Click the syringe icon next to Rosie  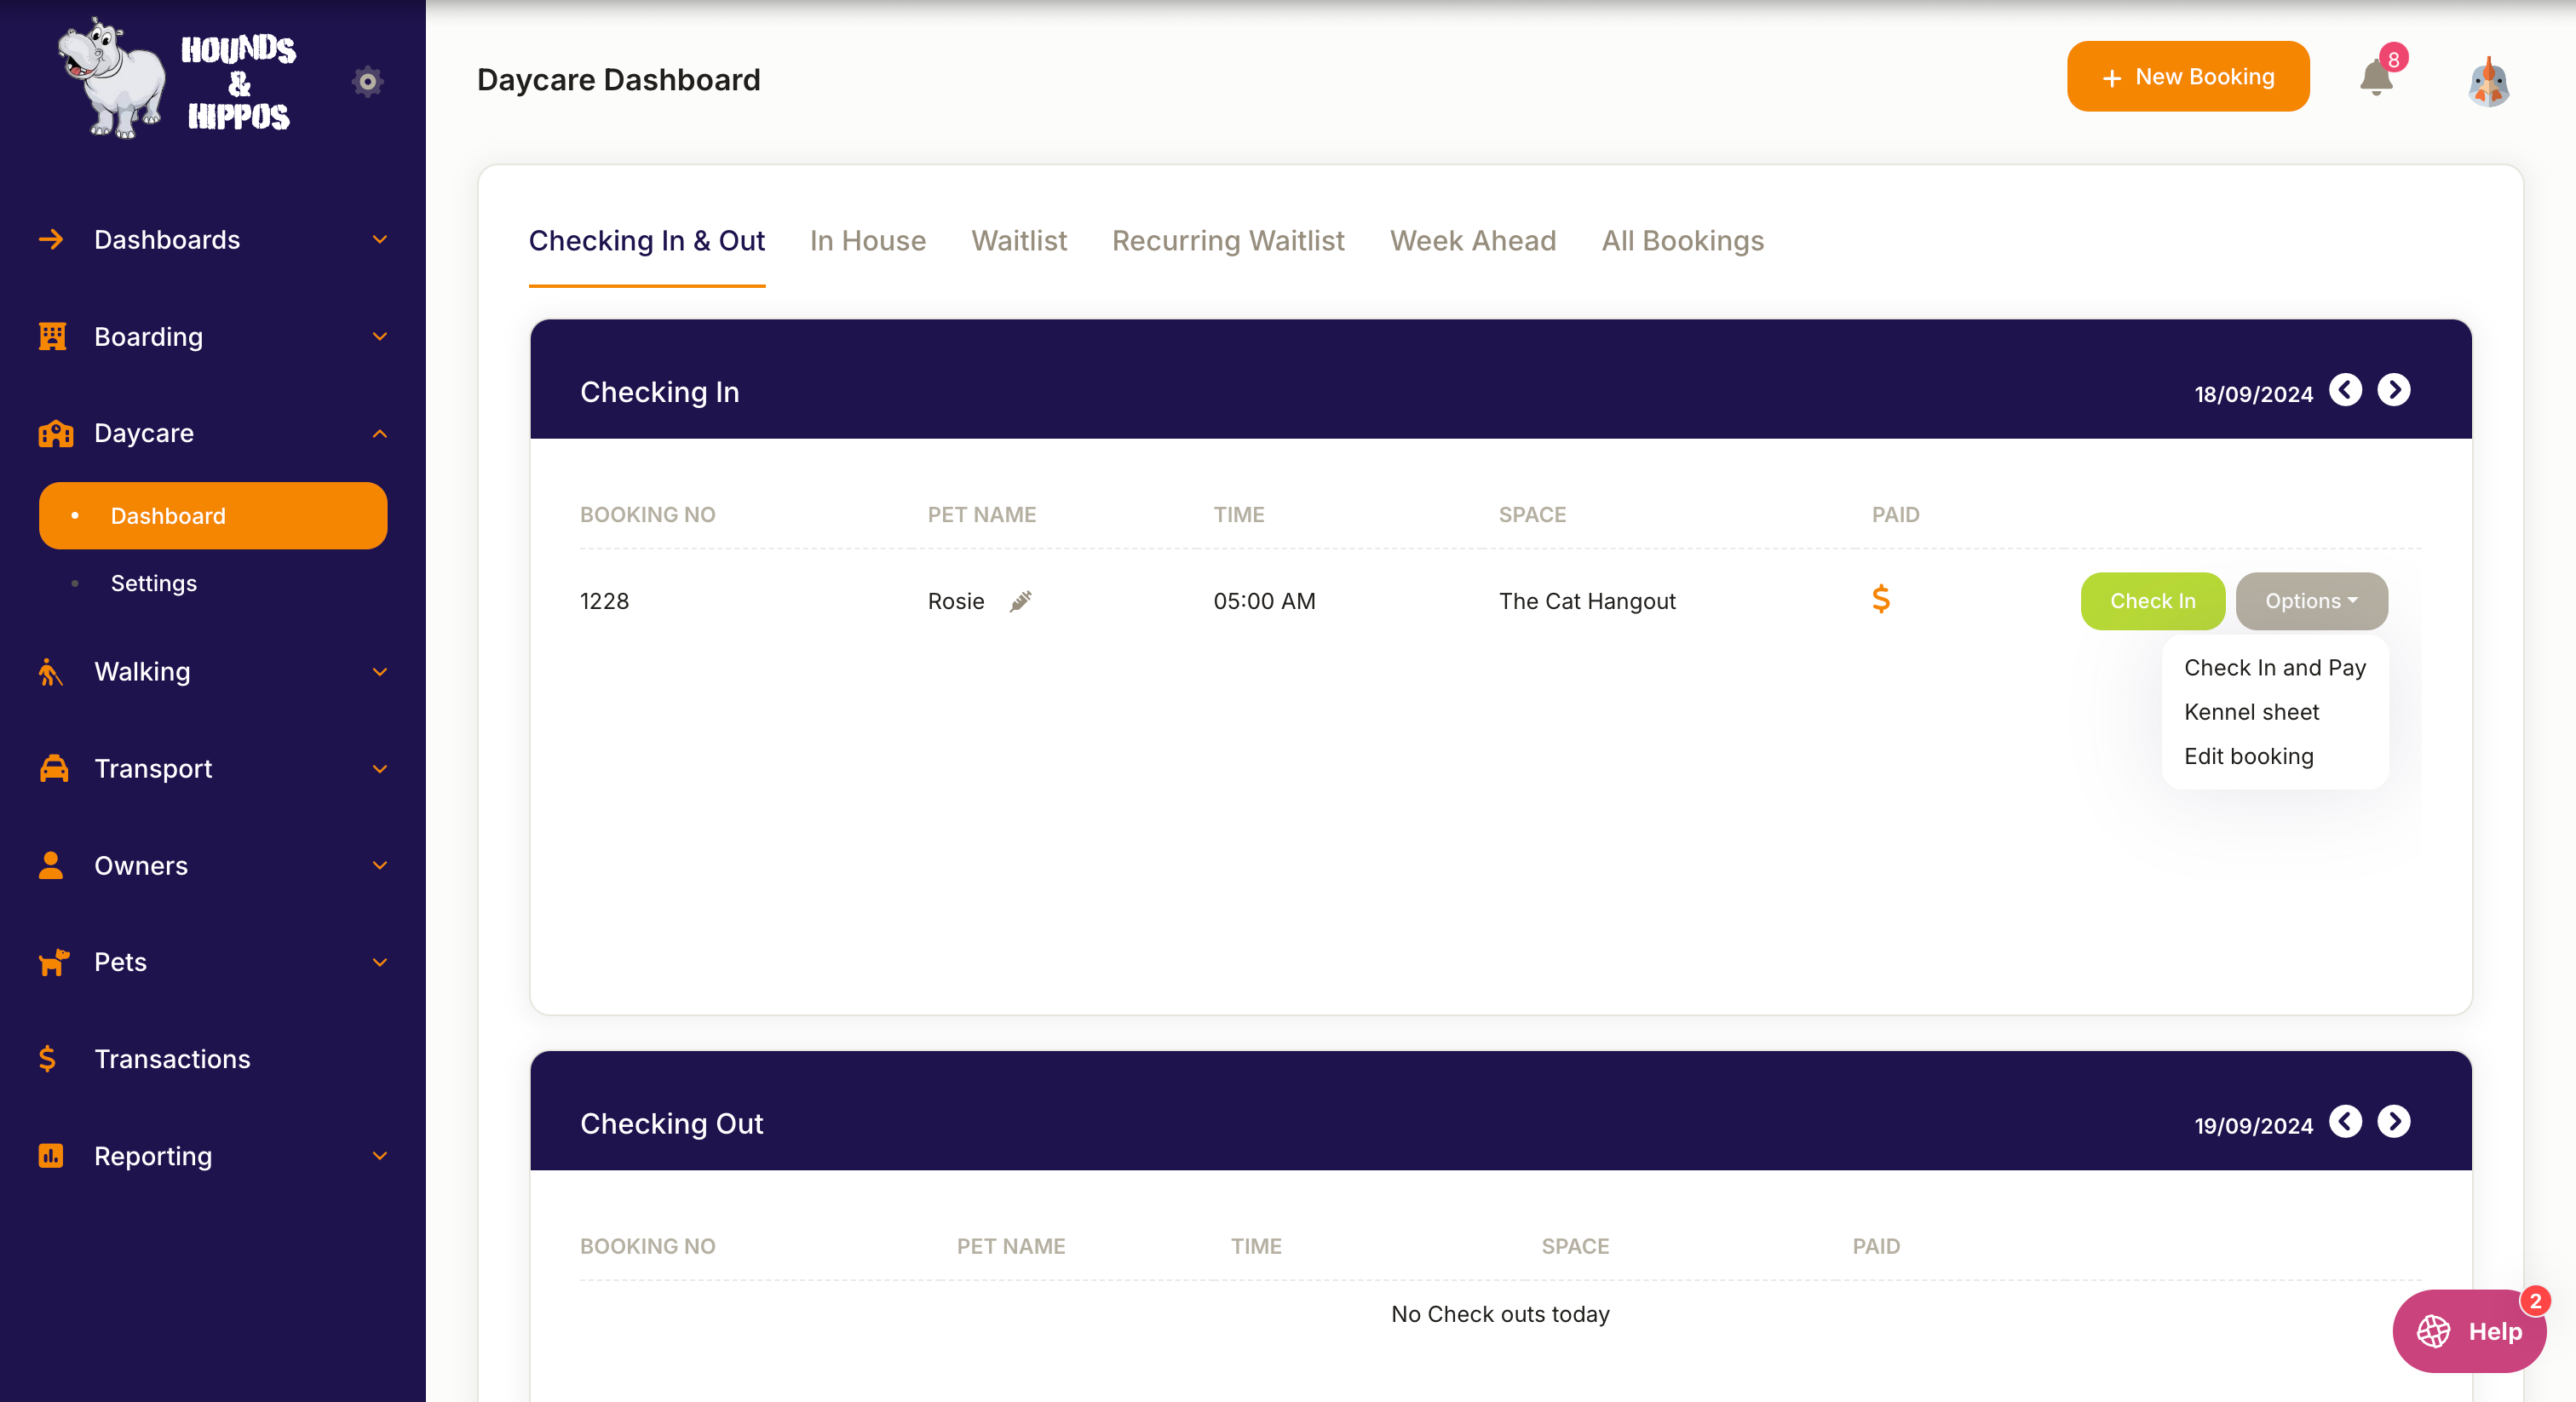pyautogui.click(x=1020, y=601)
